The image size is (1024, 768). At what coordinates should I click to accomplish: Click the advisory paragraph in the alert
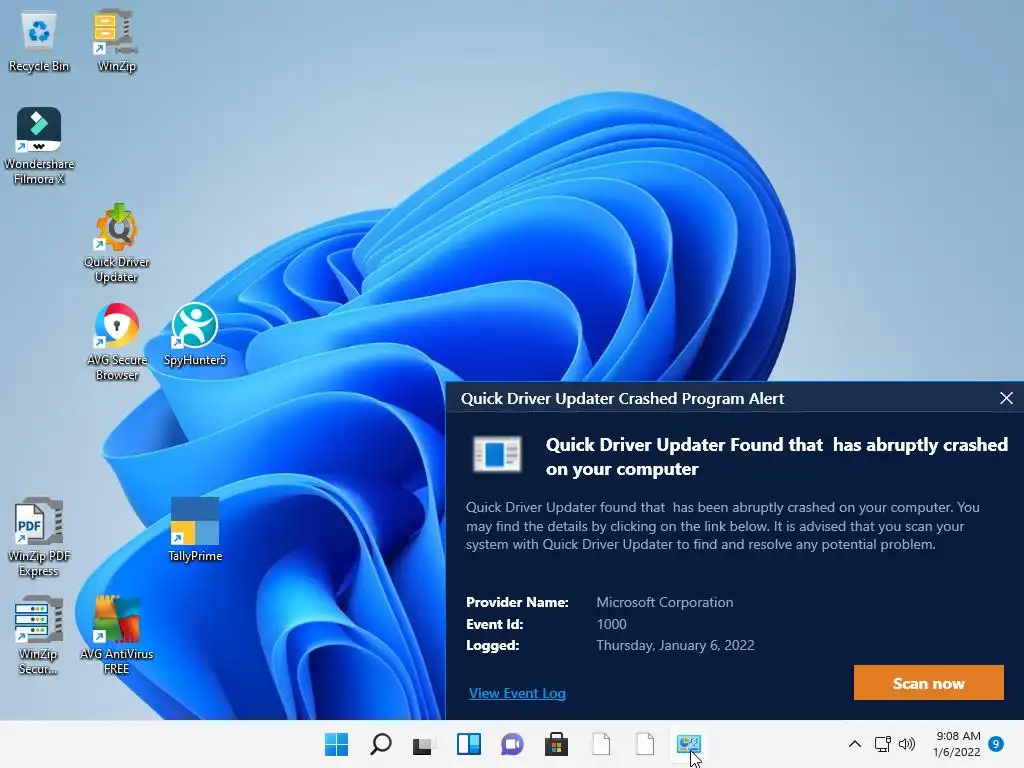point(722,526)
